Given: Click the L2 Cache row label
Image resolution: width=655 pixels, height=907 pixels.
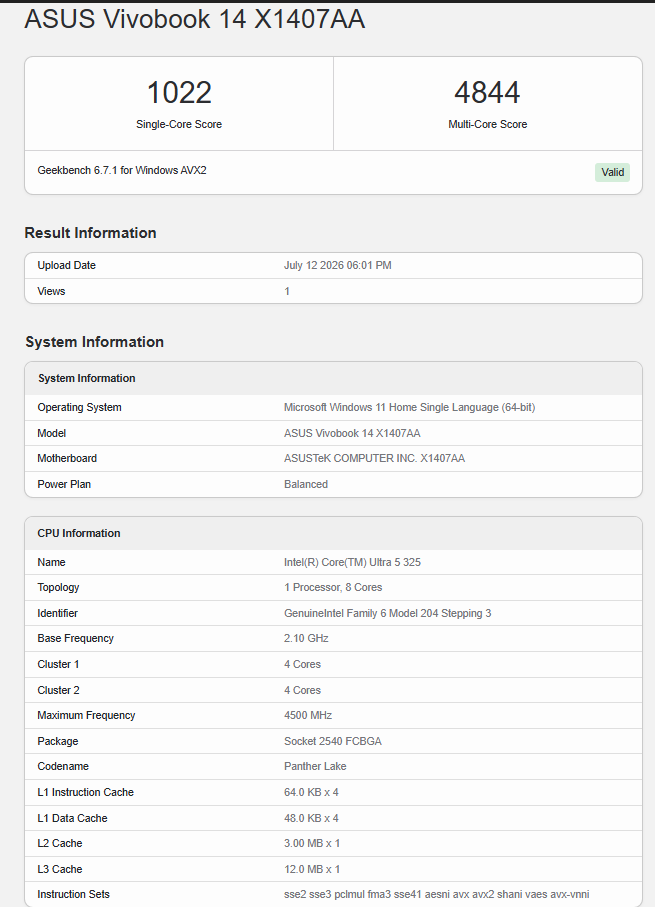Looking at the screenshot, I should [x=60, y=843].
